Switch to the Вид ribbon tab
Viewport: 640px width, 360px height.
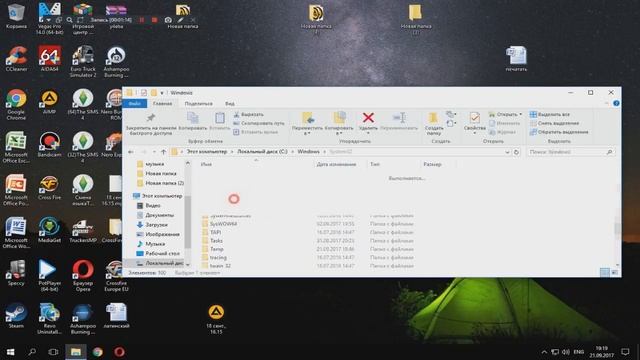[x=230, y=104]
